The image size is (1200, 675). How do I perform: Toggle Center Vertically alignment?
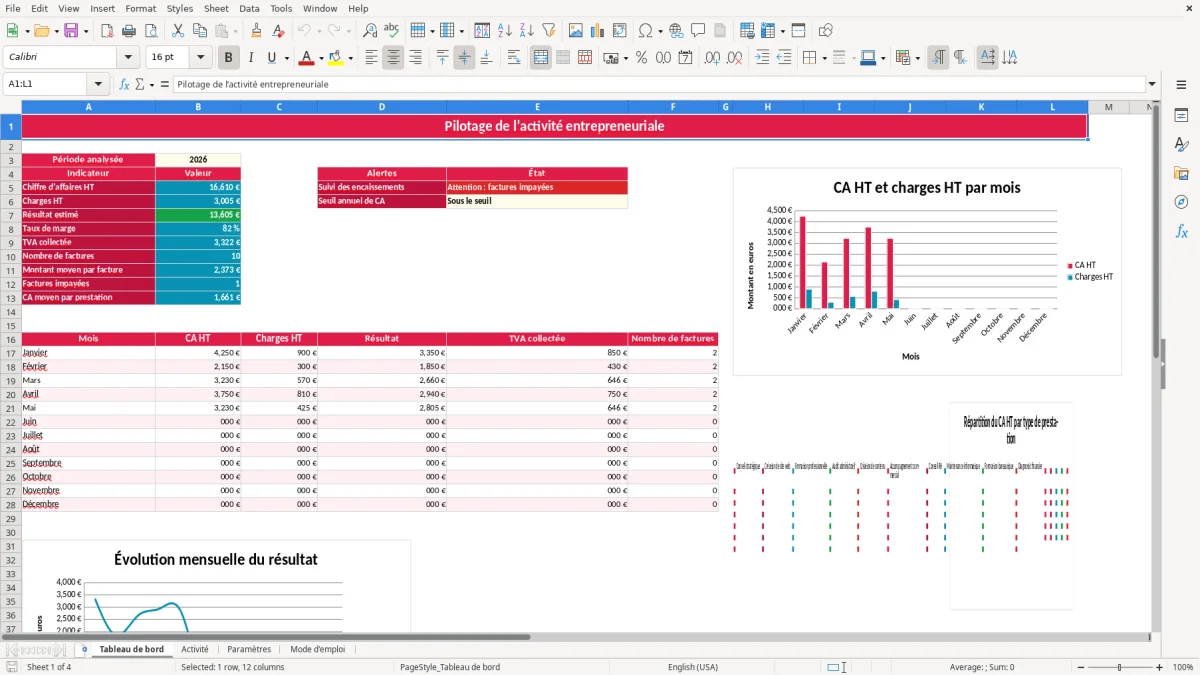(x=464, y=58)
